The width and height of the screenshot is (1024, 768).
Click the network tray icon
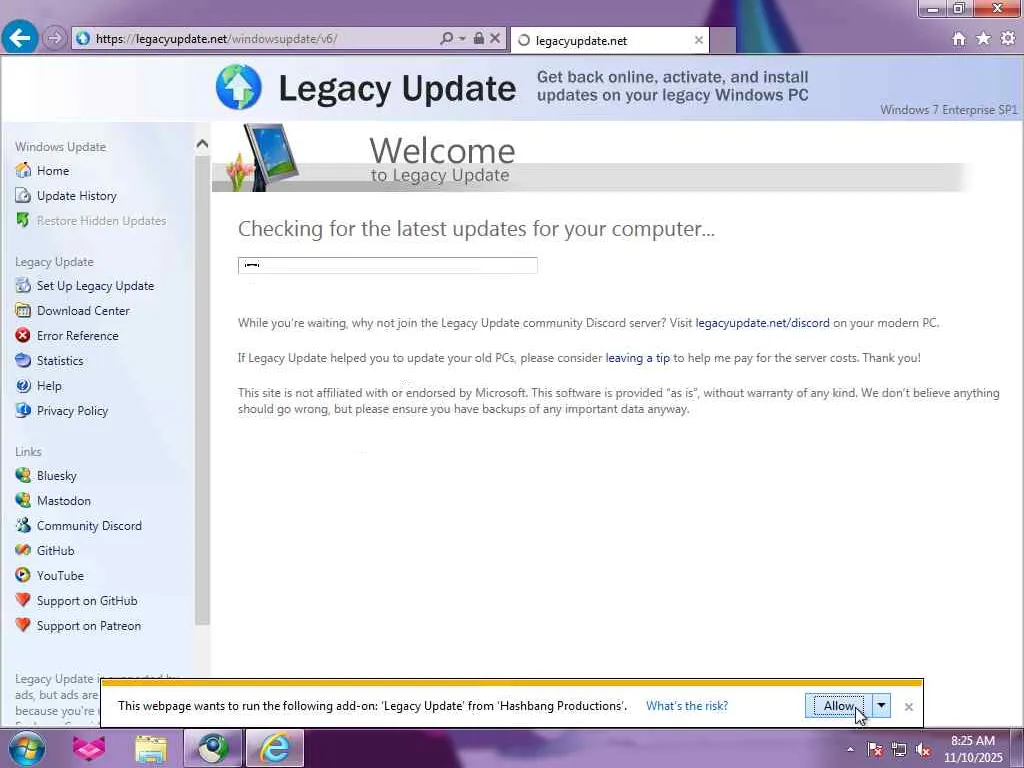coord(899,750)
